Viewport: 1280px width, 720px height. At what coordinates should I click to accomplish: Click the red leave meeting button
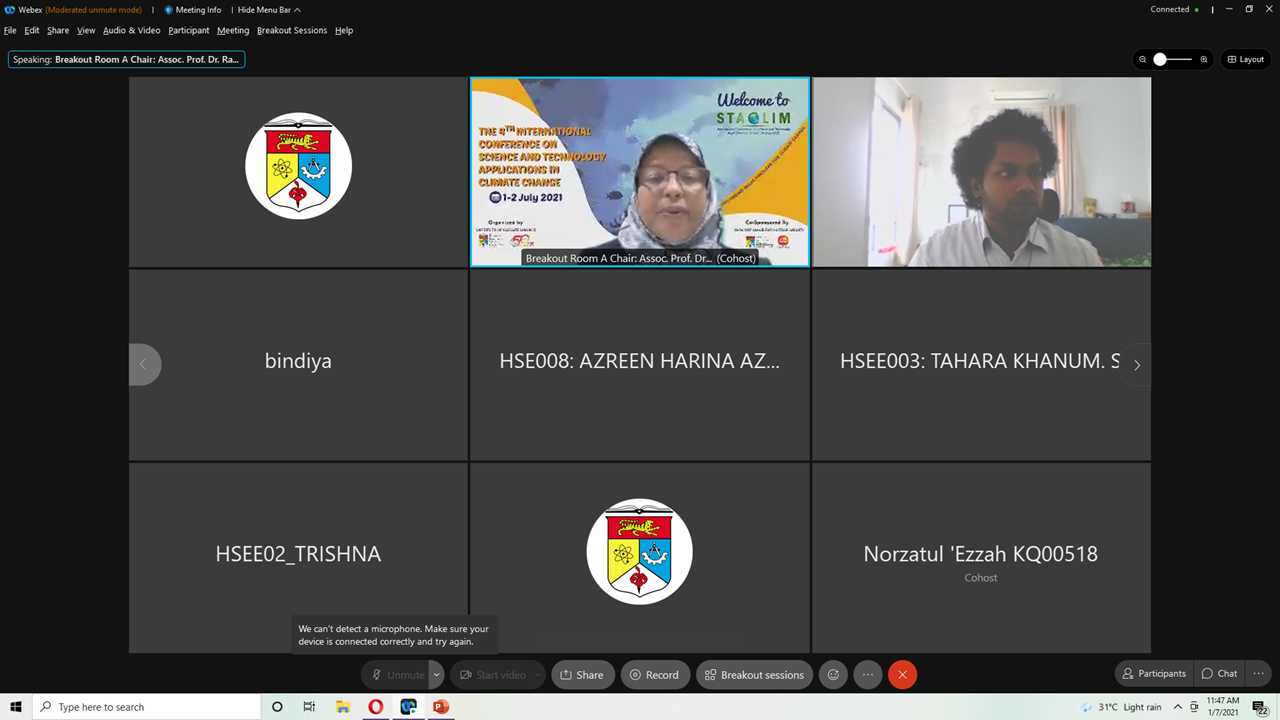coord(902,675)
